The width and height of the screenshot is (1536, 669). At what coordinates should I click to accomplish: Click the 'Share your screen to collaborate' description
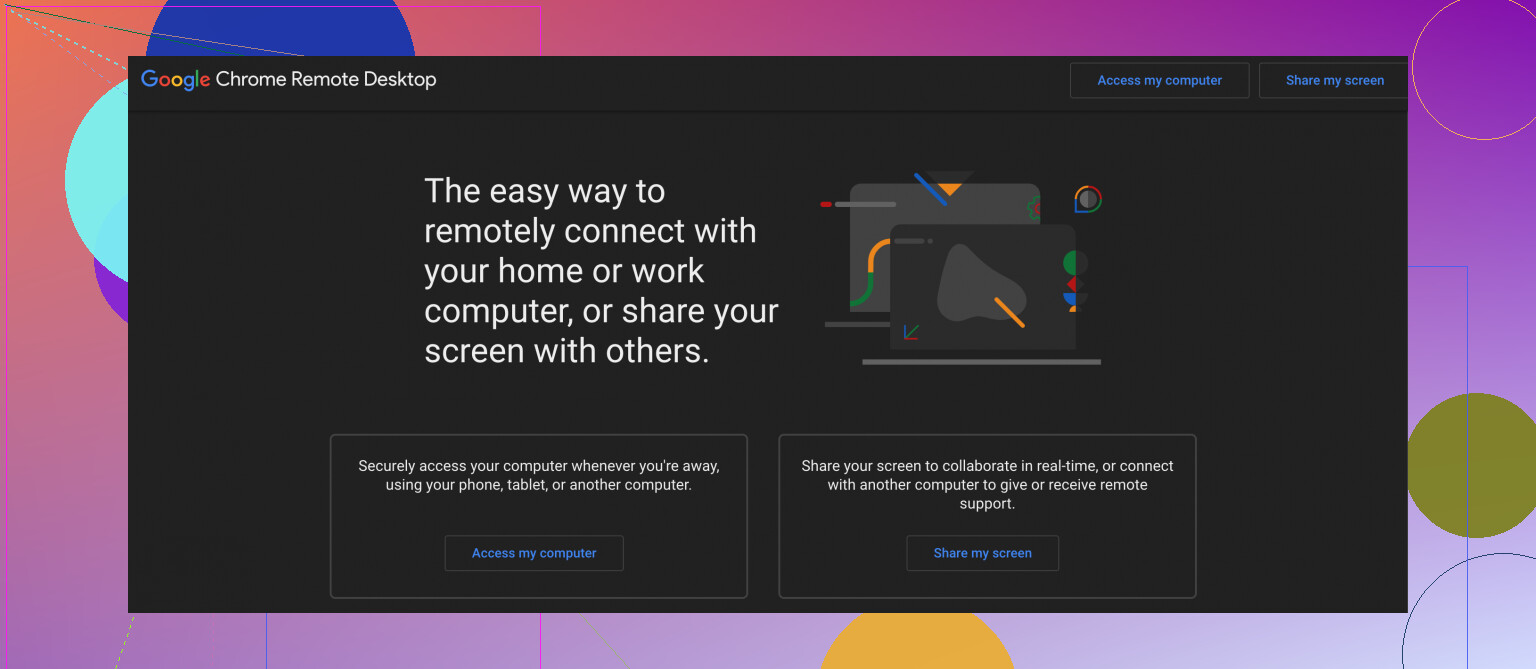click(x=987, y=484)
